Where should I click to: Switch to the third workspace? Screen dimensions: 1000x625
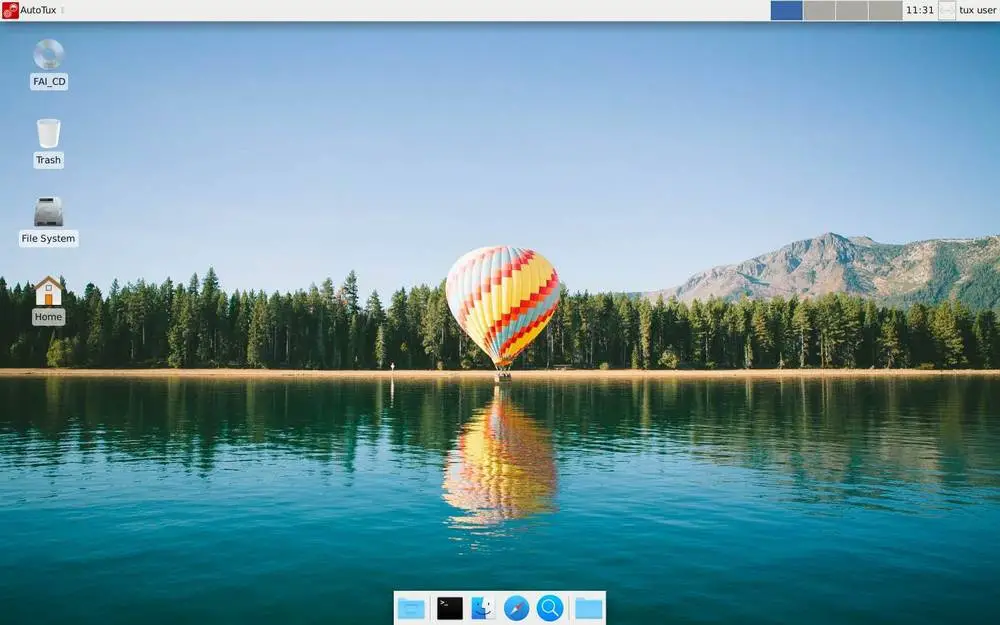coord(852,10)
